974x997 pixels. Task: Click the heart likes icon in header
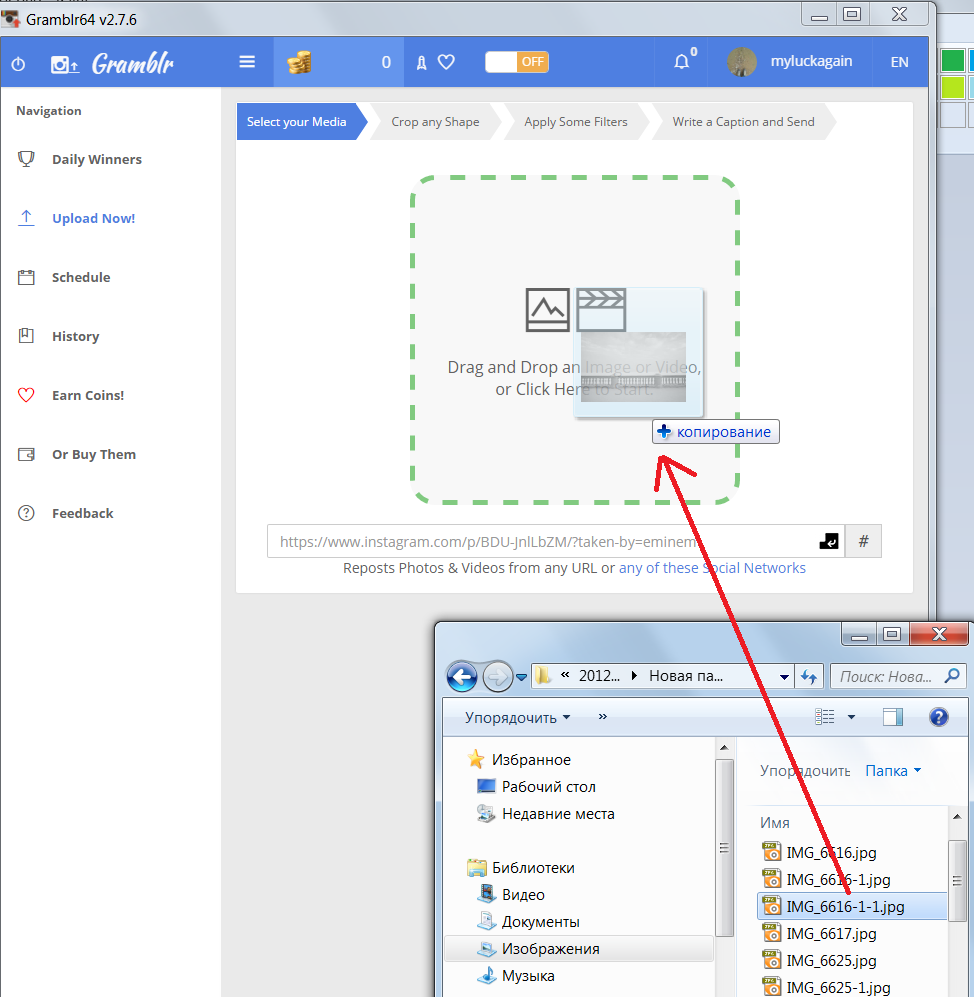coord(446,62)
